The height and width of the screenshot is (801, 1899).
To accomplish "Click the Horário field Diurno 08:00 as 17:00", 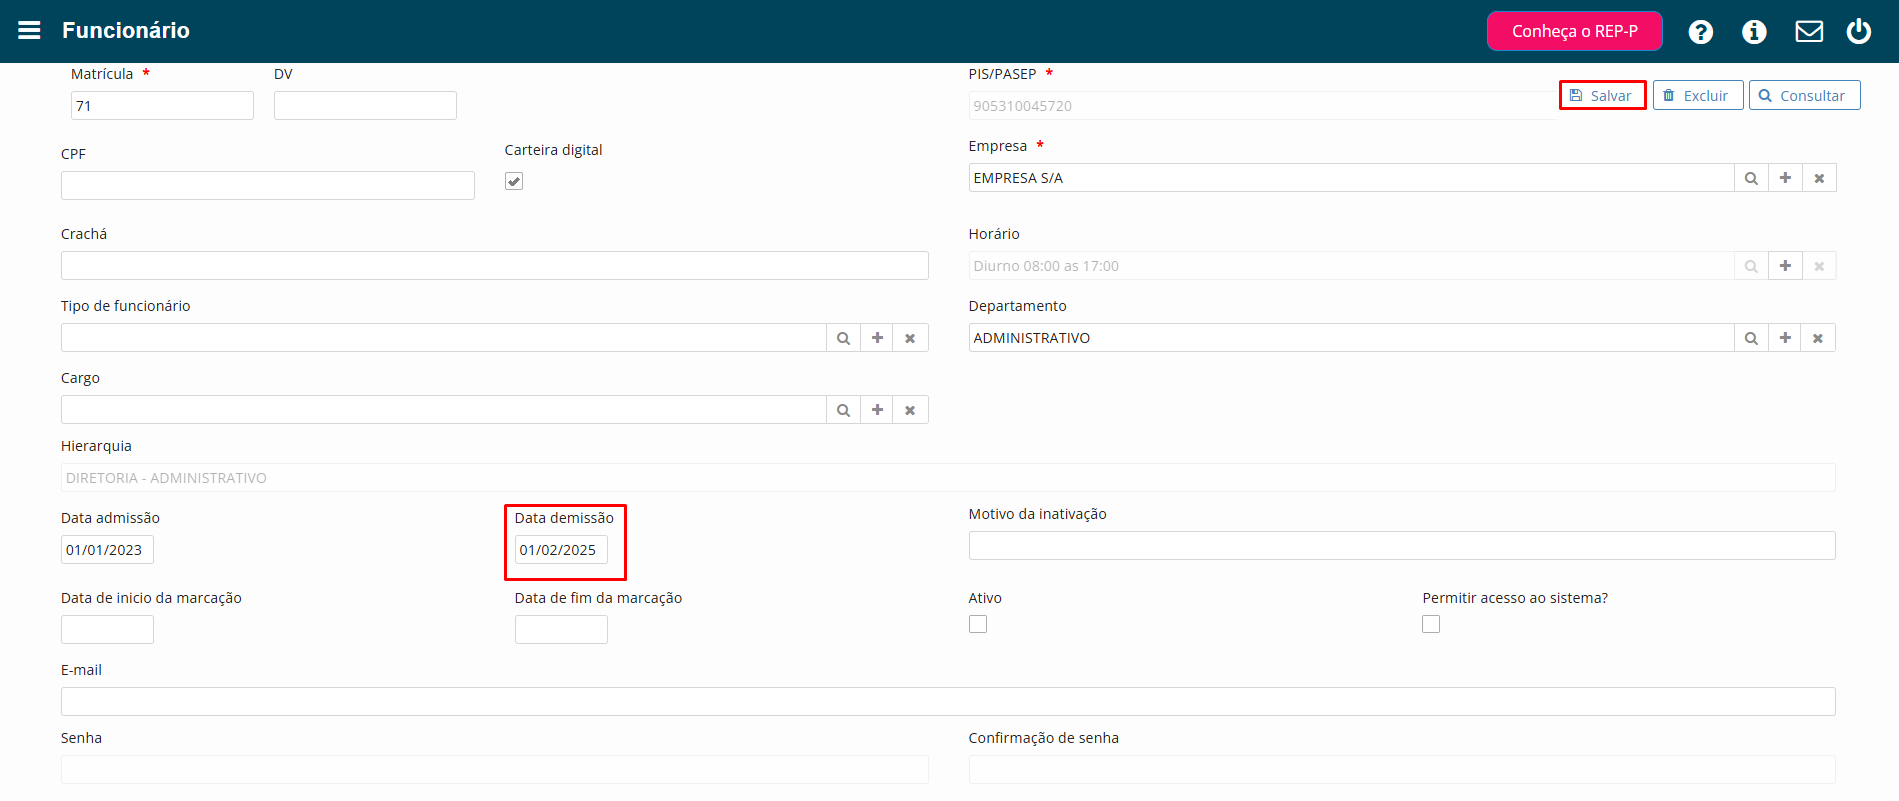I will pyautogui.click(x=1351, y=266).
